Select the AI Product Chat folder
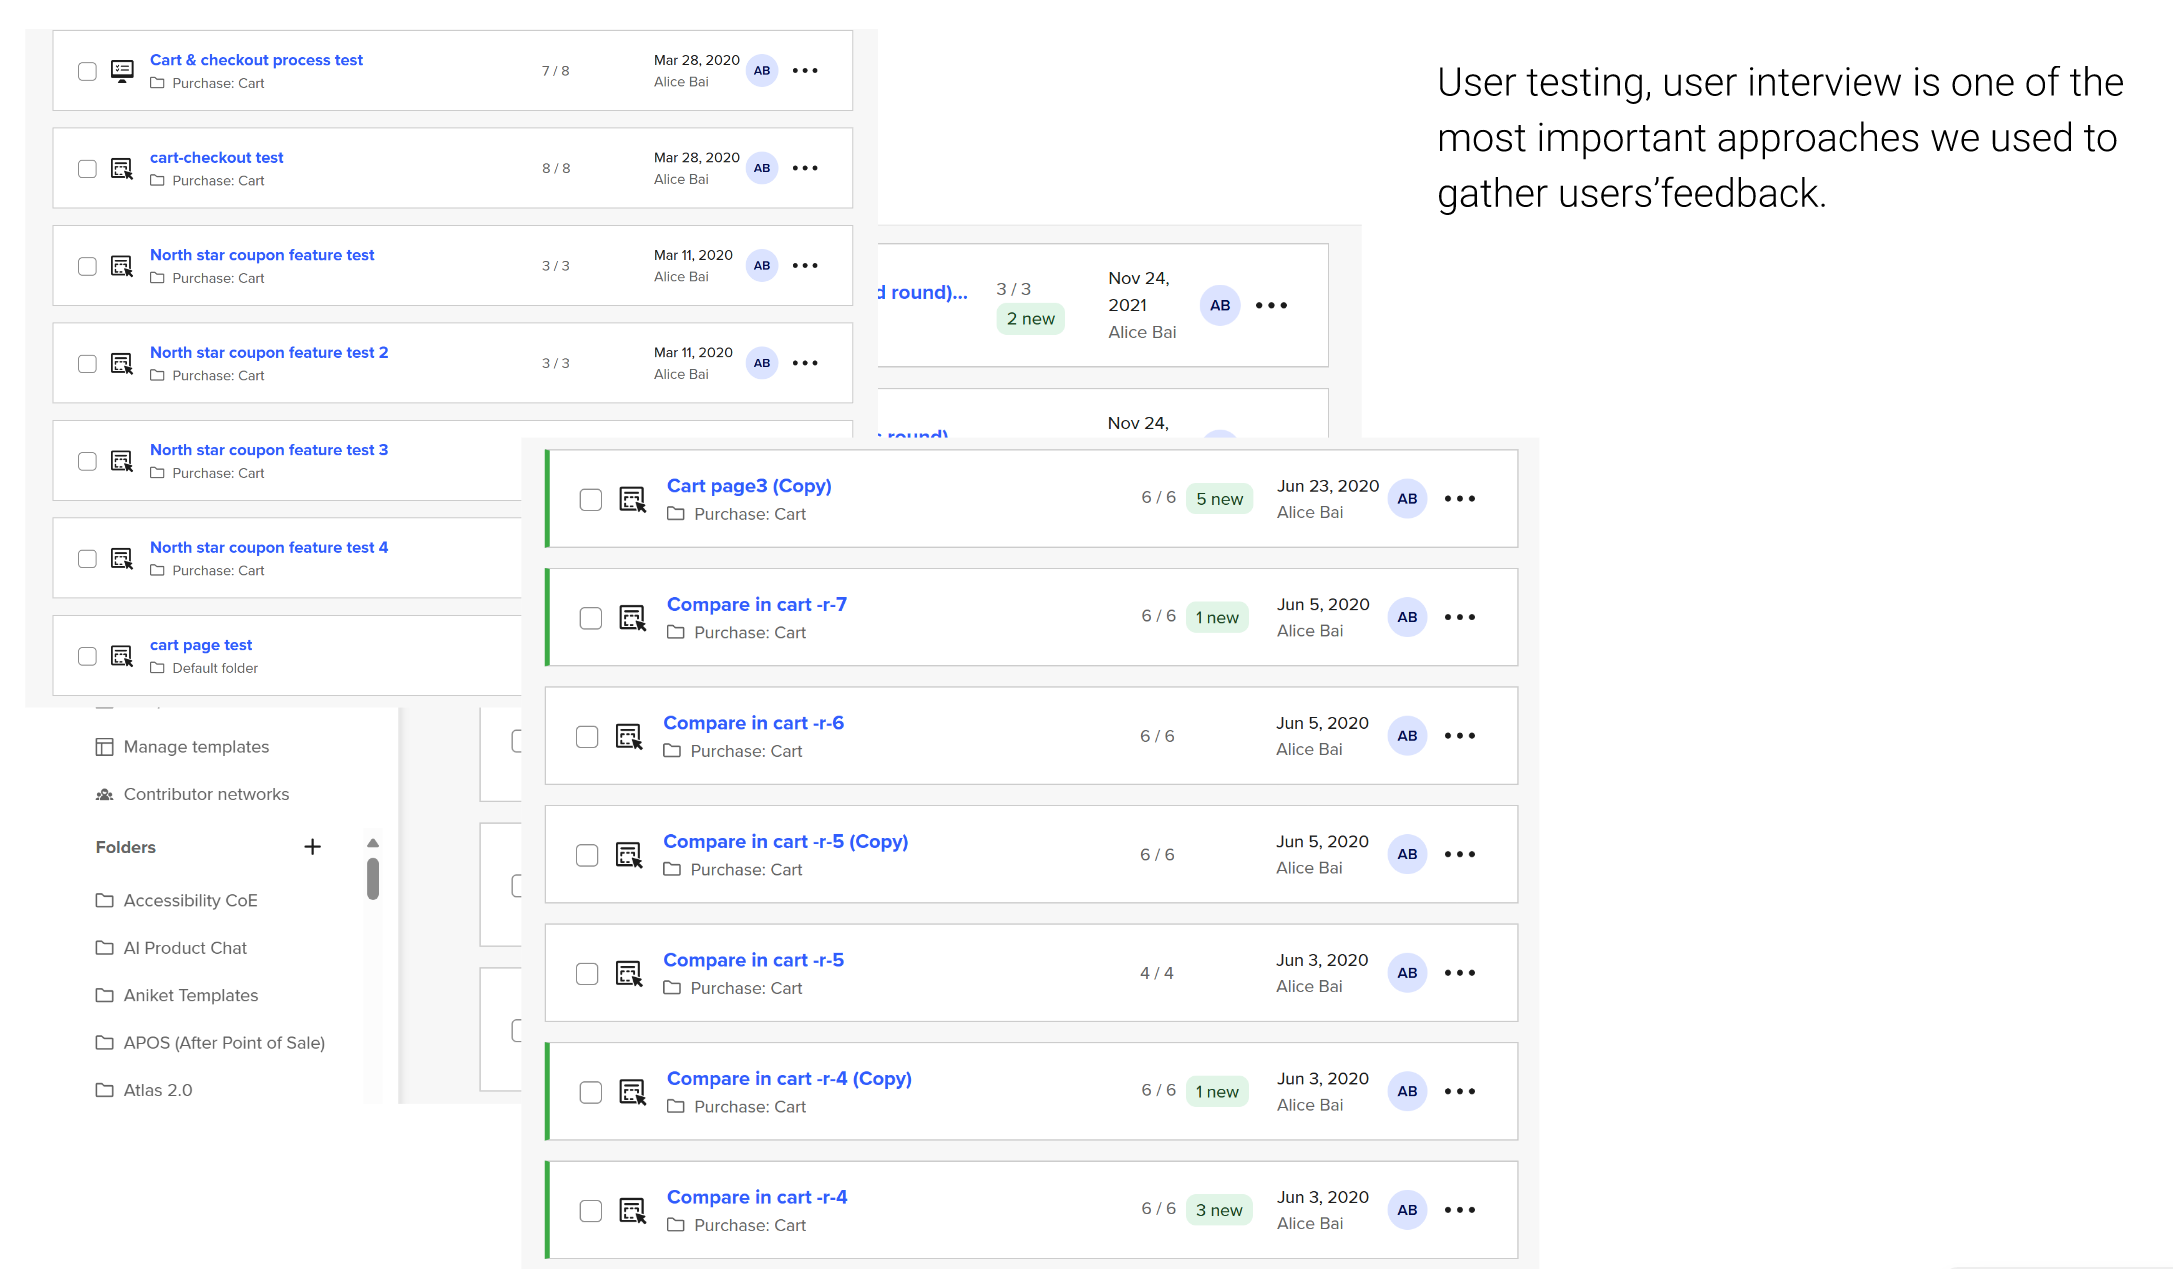Image resolution: width=2173 pixels, height=1269 pixels. coord(185,948)
